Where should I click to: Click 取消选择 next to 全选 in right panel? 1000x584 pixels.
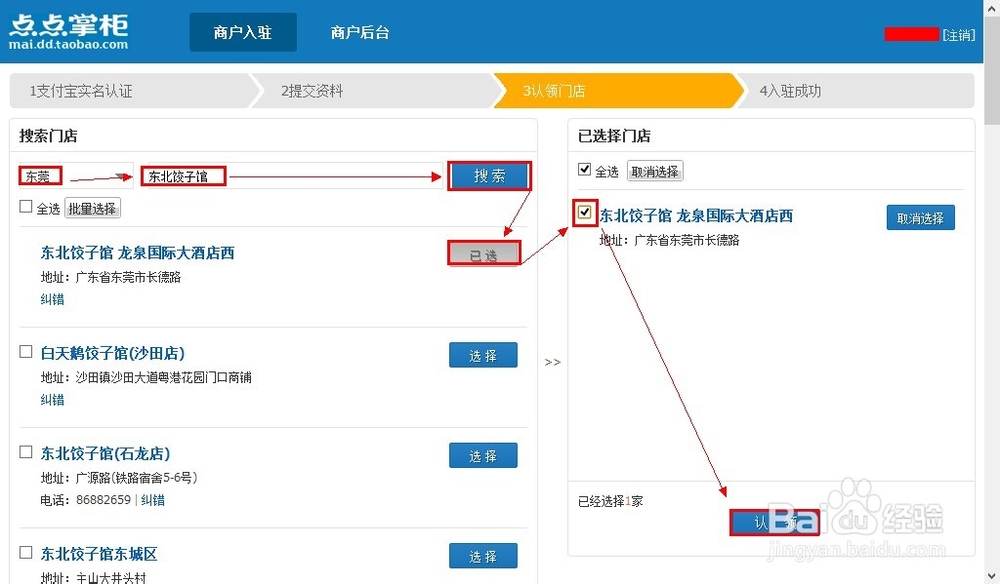pyautogui.click(x=655, y=170)
